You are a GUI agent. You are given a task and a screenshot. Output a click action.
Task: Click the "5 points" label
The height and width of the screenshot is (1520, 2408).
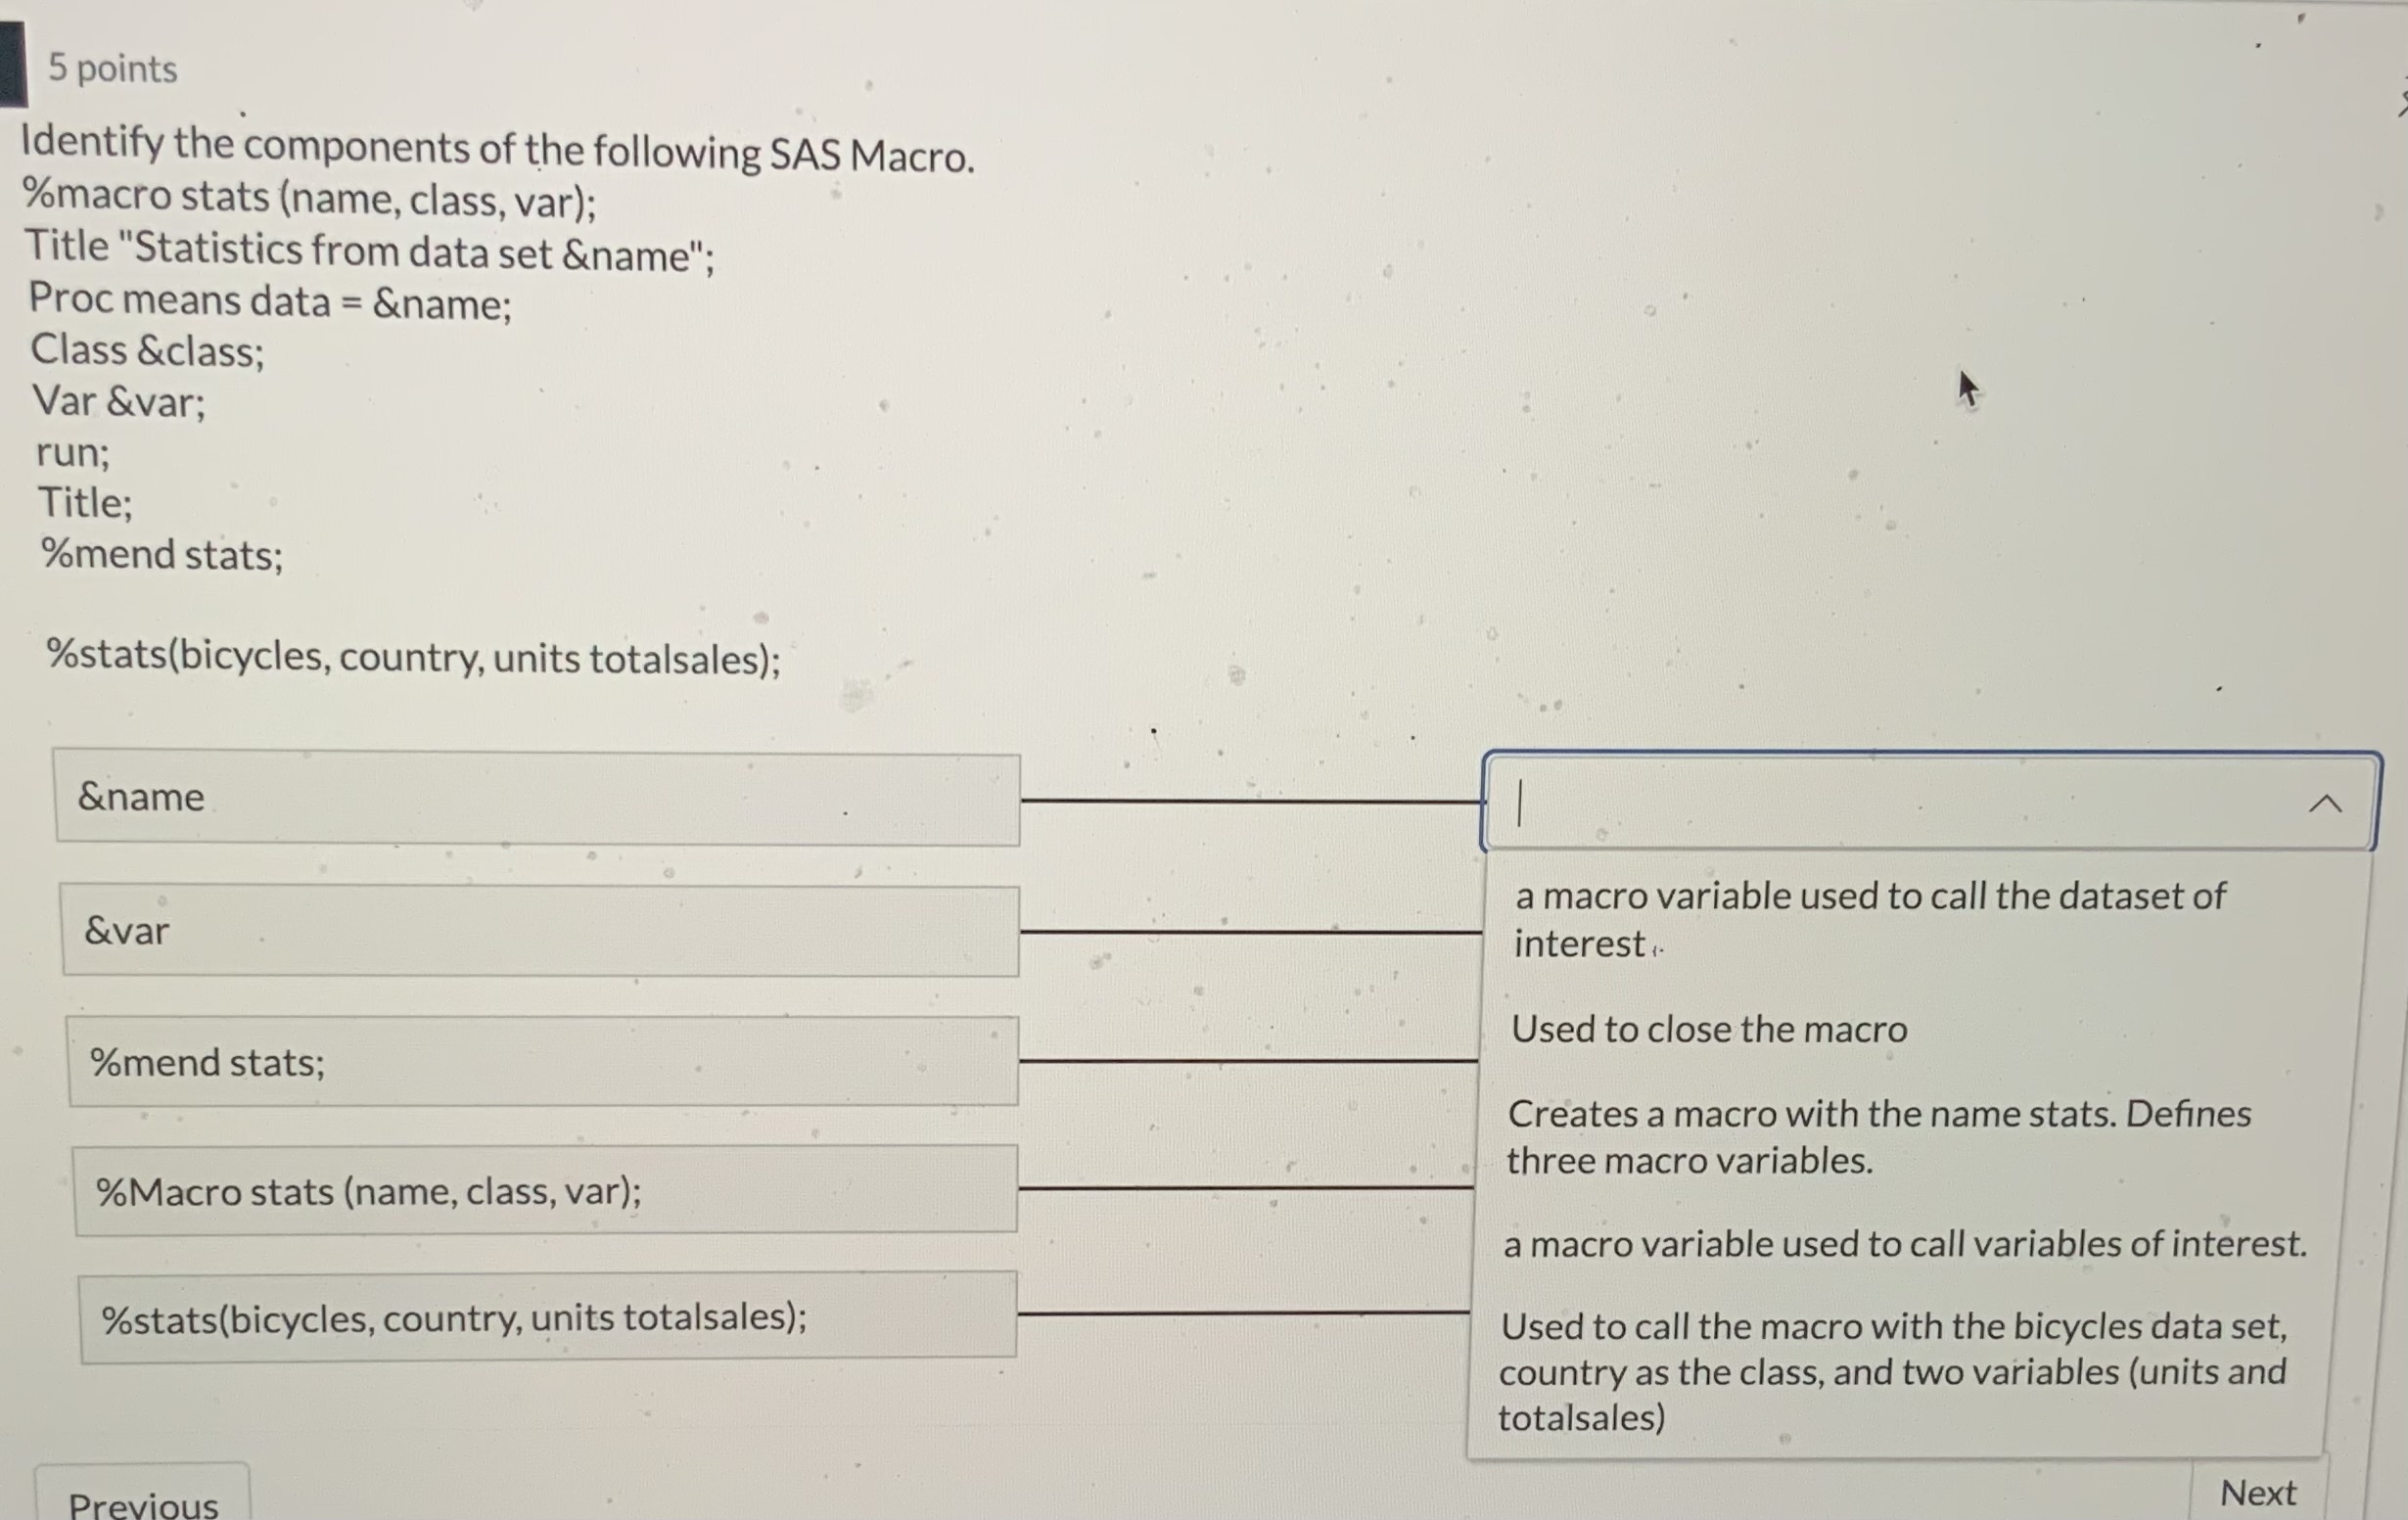[x=108, y=68]
